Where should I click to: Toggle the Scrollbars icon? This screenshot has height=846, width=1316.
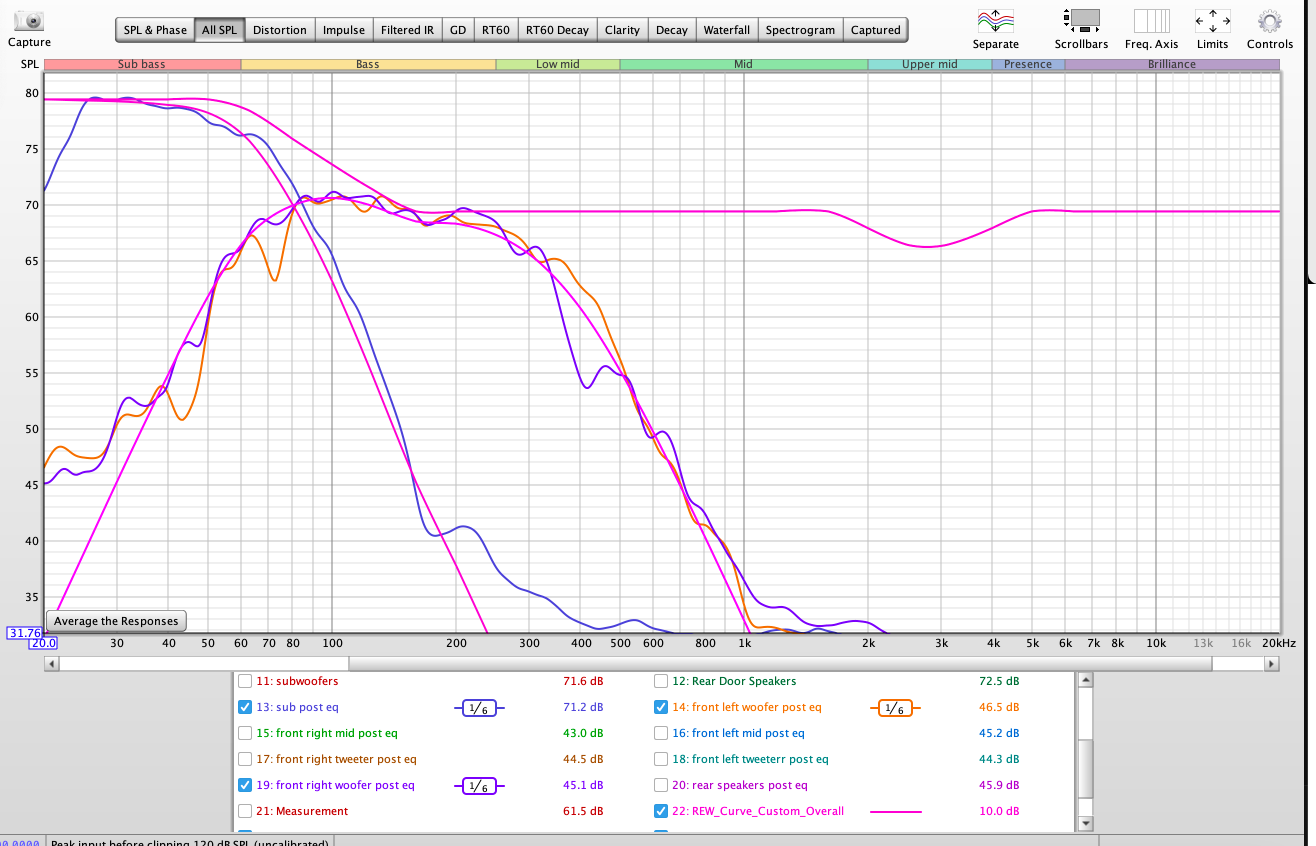click(1081, 20)
